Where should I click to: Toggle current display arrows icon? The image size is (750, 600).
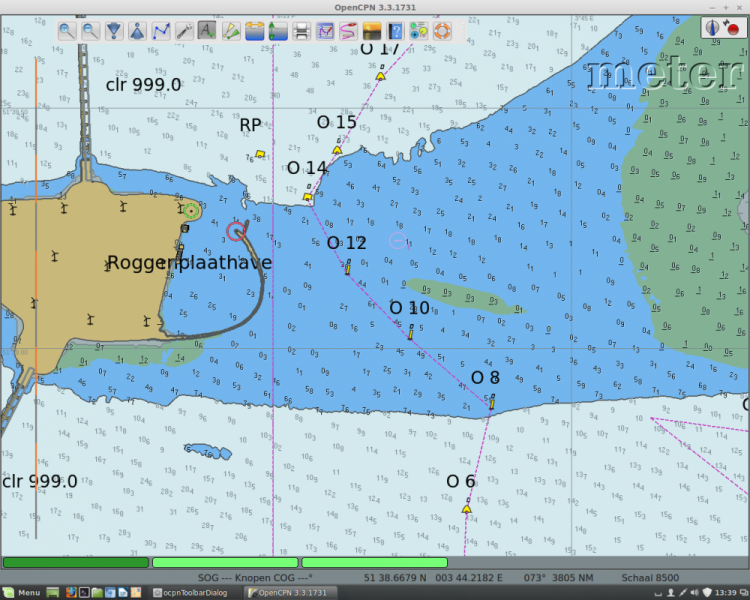[x=278, y=31]
